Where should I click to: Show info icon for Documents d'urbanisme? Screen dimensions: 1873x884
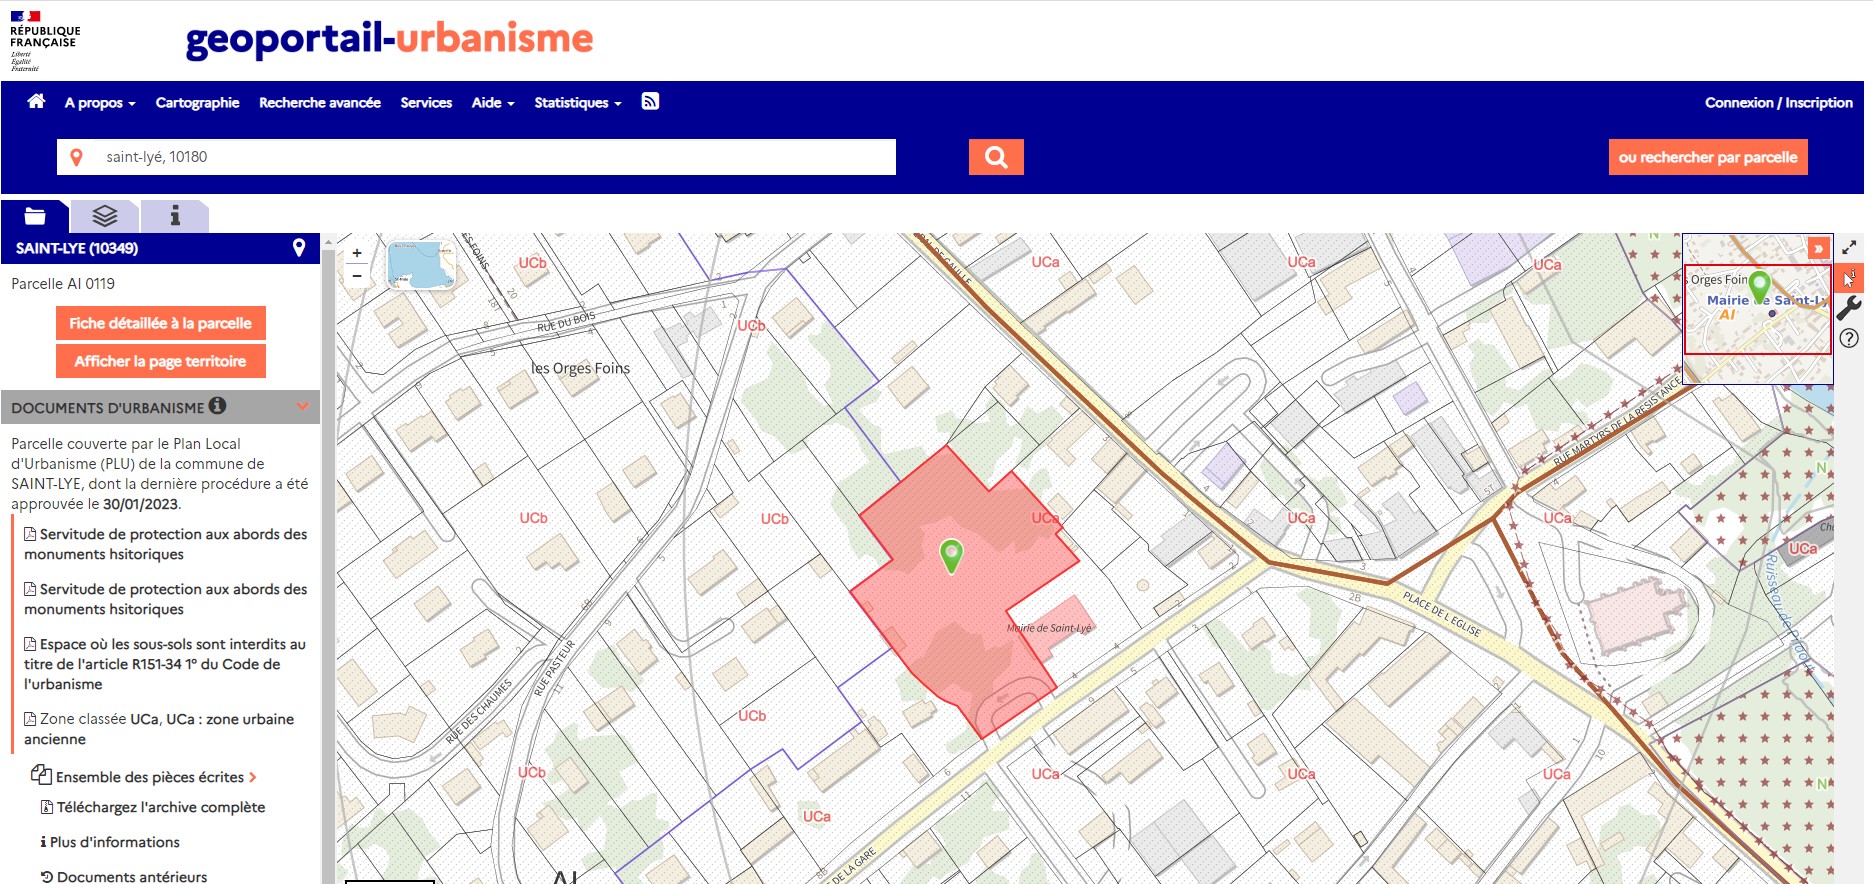point(217,406)
